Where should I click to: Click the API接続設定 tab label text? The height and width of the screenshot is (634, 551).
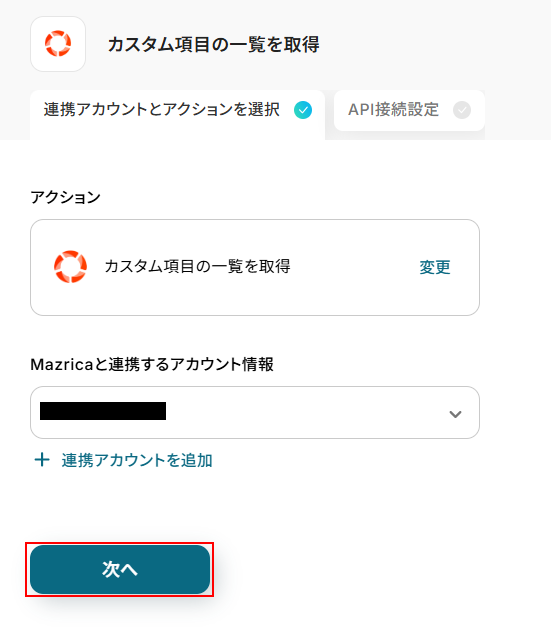pyautogui.click(x=393, y=110)
